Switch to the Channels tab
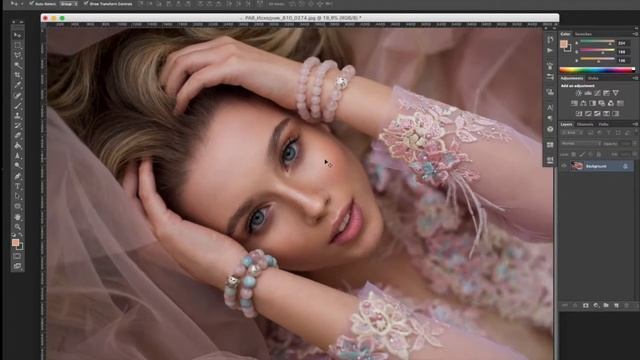This screenshot has height=360, width=640. (585, 124)
